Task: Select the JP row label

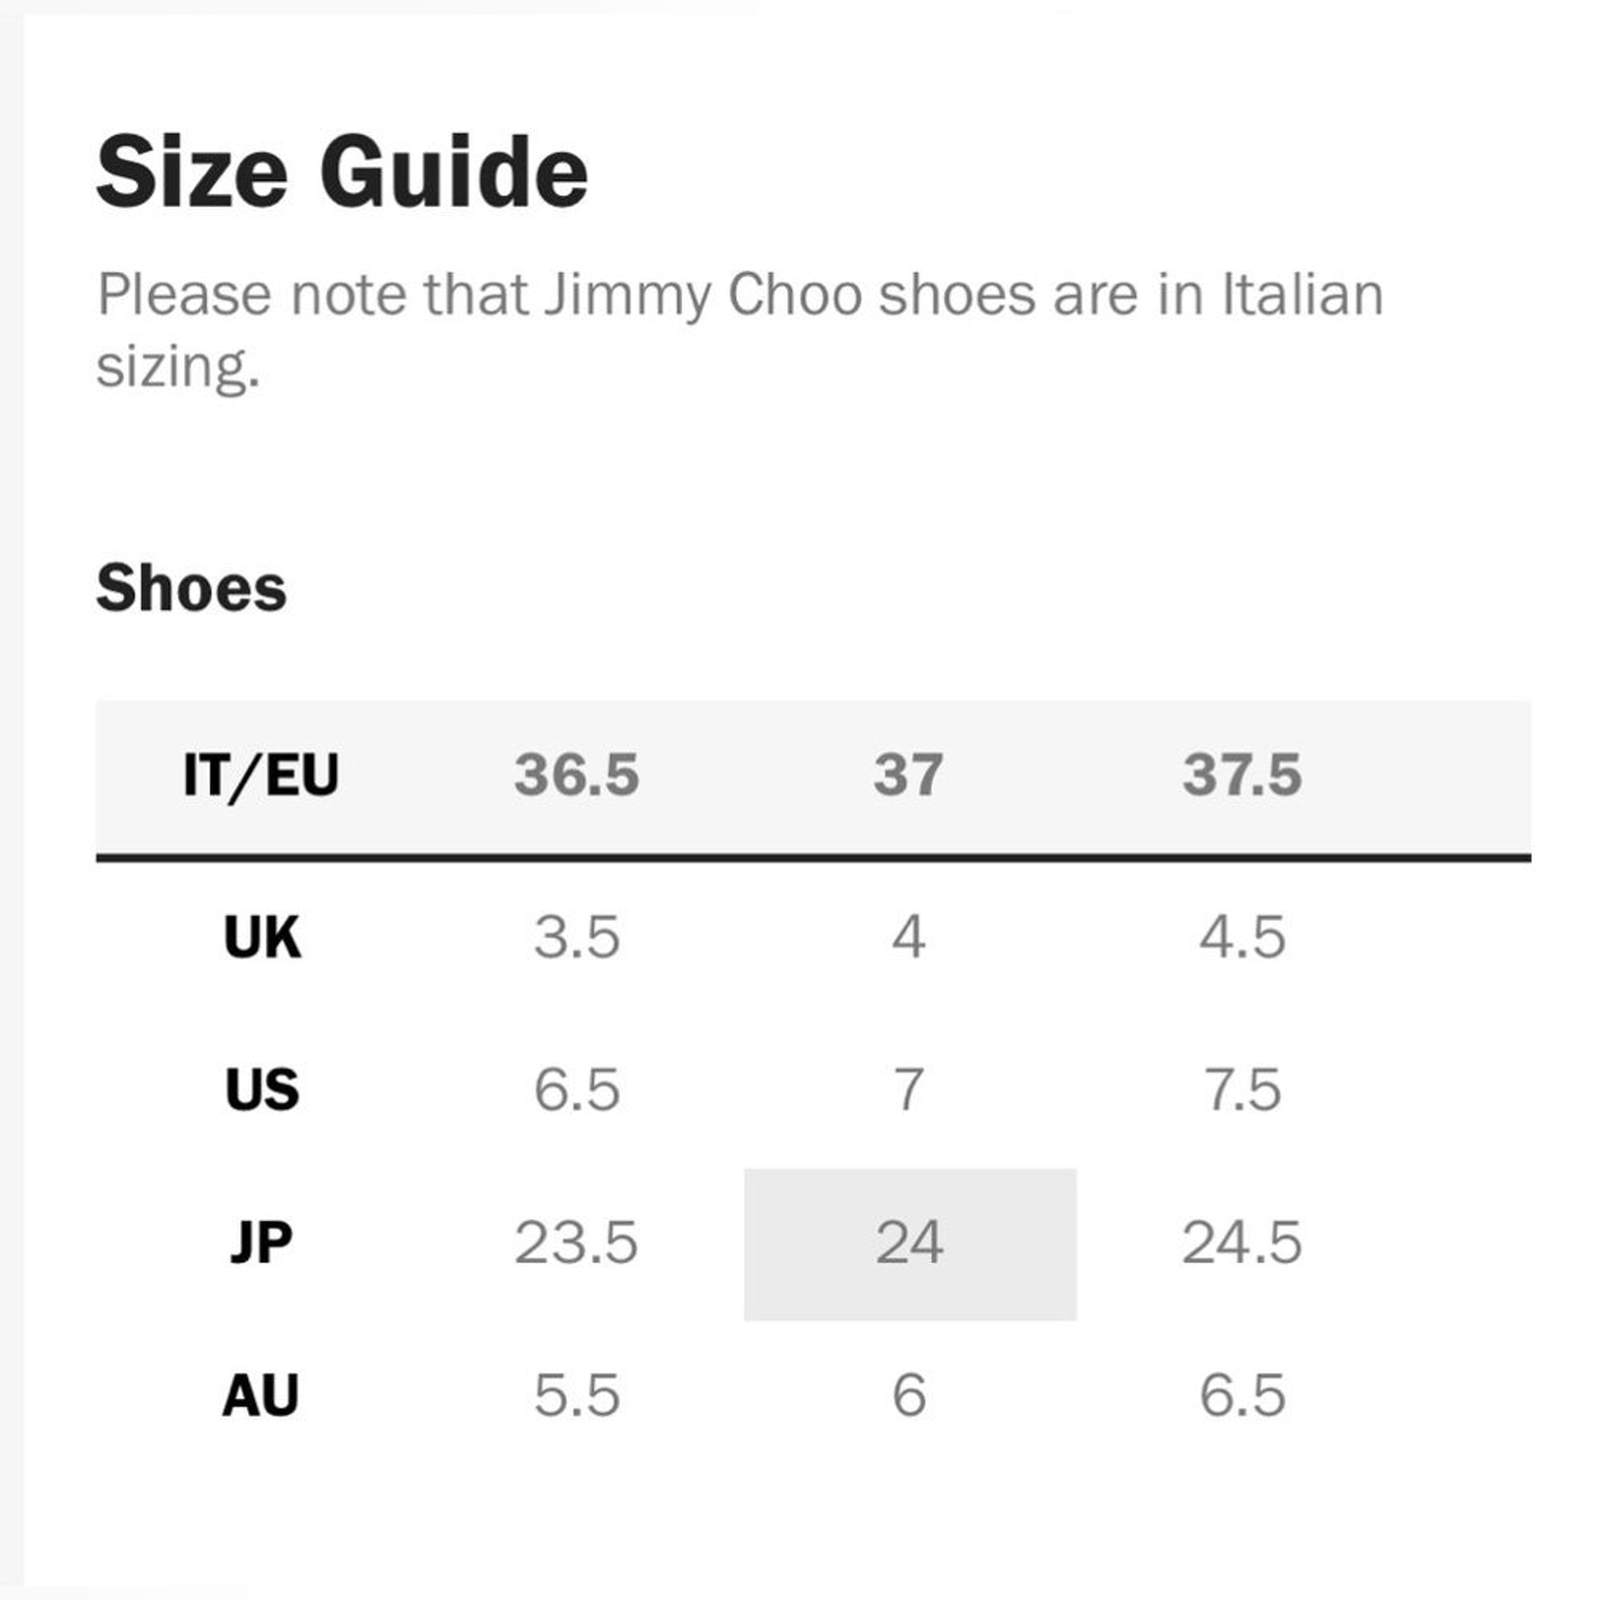Action: (x=261, y=1243)
